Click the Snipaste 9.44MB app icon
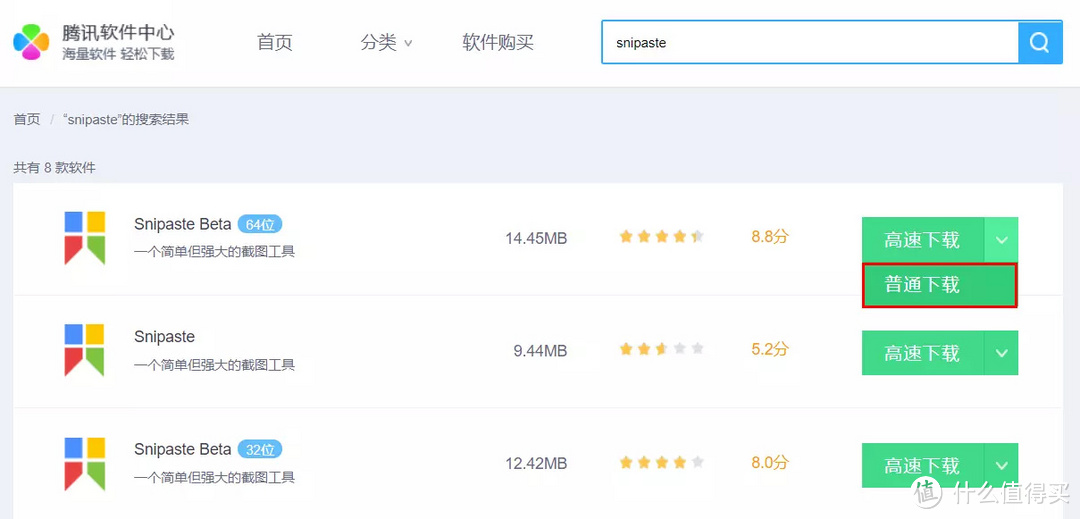The width and height of the screenshot is (1080, 519). pos(85,350)
